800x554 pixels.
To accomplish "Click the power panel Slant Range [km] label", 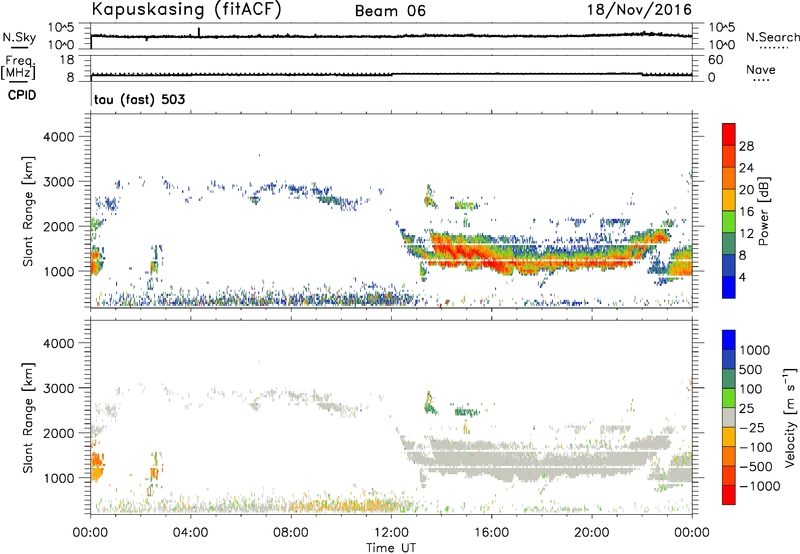I will point(28,211).
